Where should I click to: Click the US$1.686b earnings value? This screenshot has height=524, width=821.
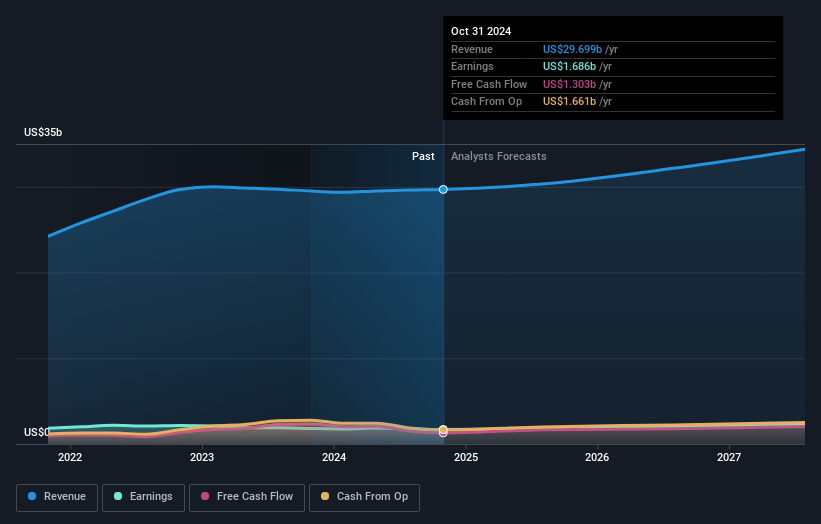(569, 66)
